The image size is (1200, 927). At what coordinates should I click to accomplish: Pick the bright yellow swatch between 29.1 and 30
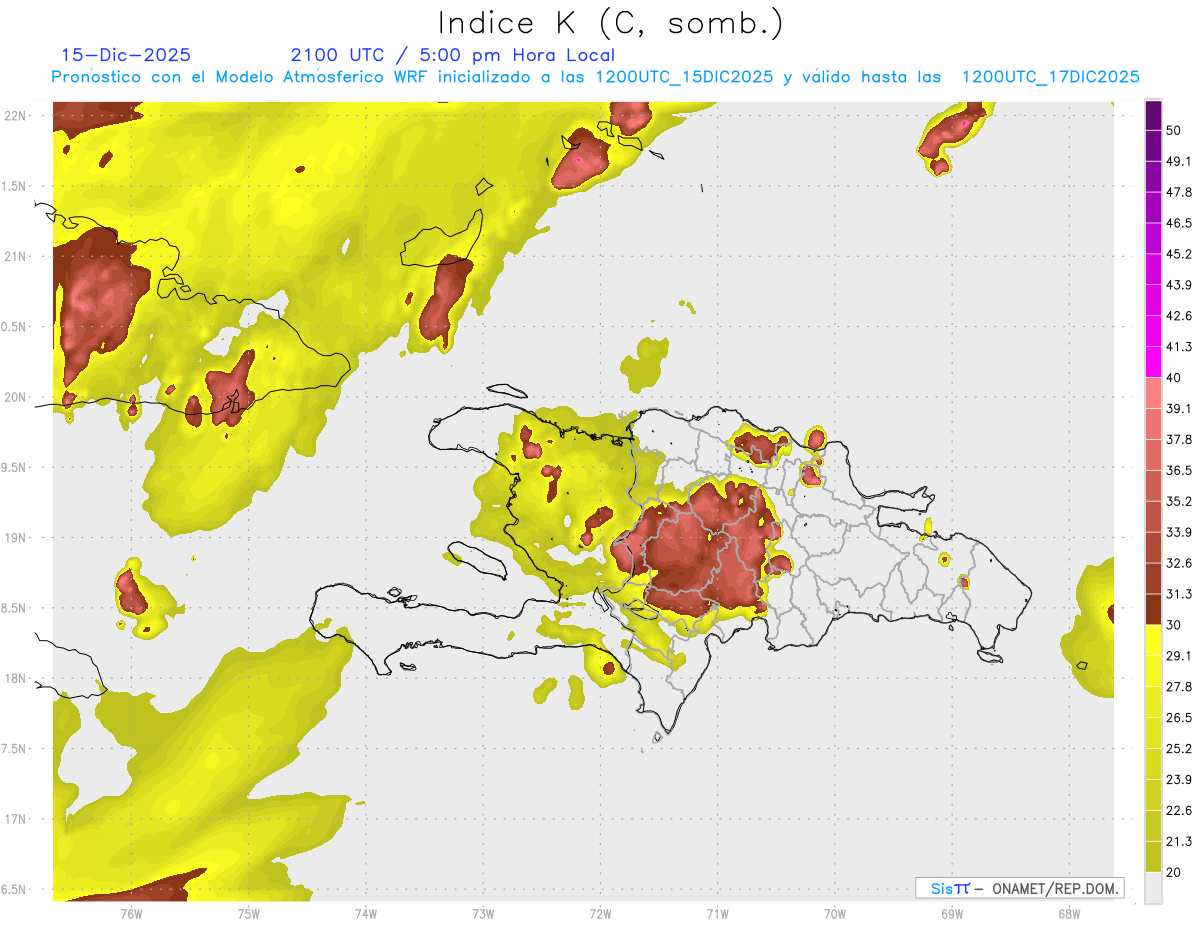1153,640
